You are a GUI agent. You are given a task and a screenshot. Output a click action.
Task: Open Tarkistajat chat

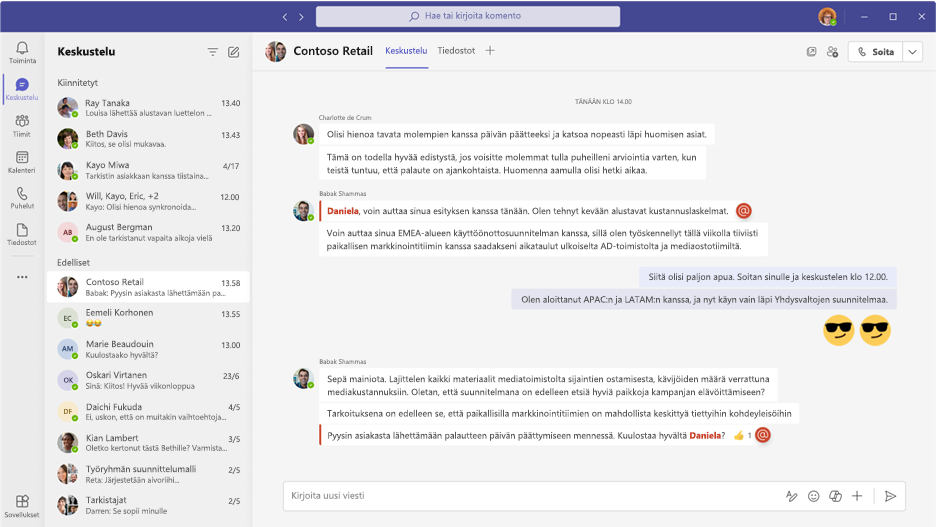[x=148, y=505]
